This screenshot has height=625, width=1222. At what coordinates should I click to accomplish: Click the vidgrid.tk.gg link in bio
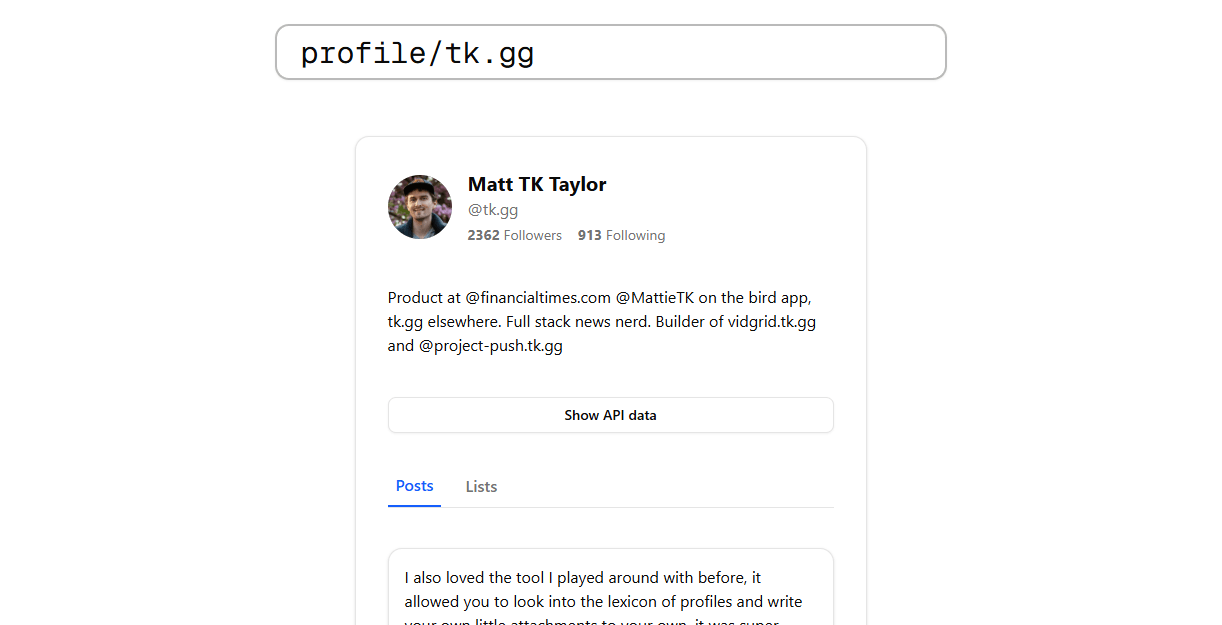(772, 322)
